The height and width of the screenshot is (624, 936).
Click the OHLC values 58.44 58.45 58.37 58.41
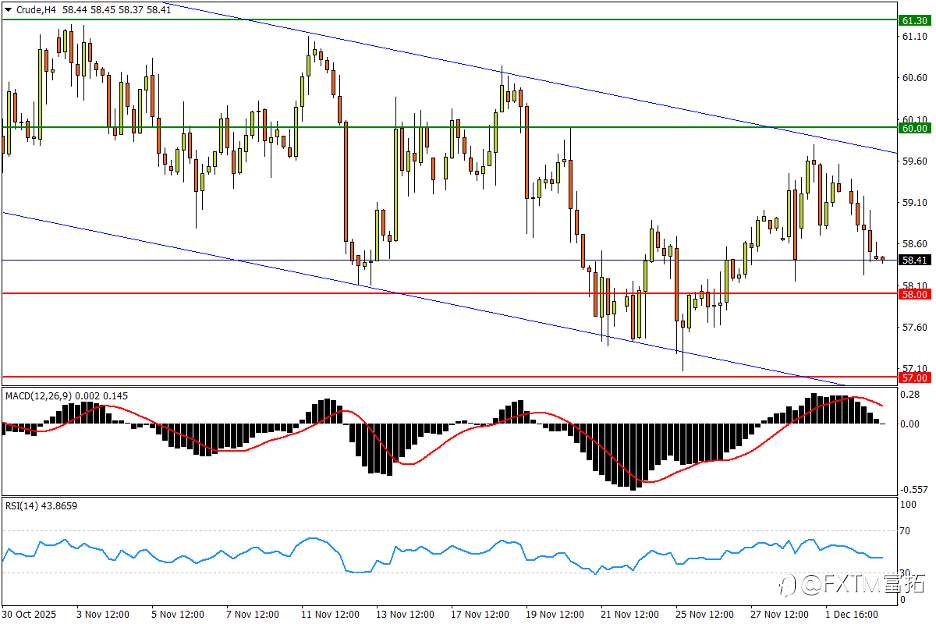116,10
